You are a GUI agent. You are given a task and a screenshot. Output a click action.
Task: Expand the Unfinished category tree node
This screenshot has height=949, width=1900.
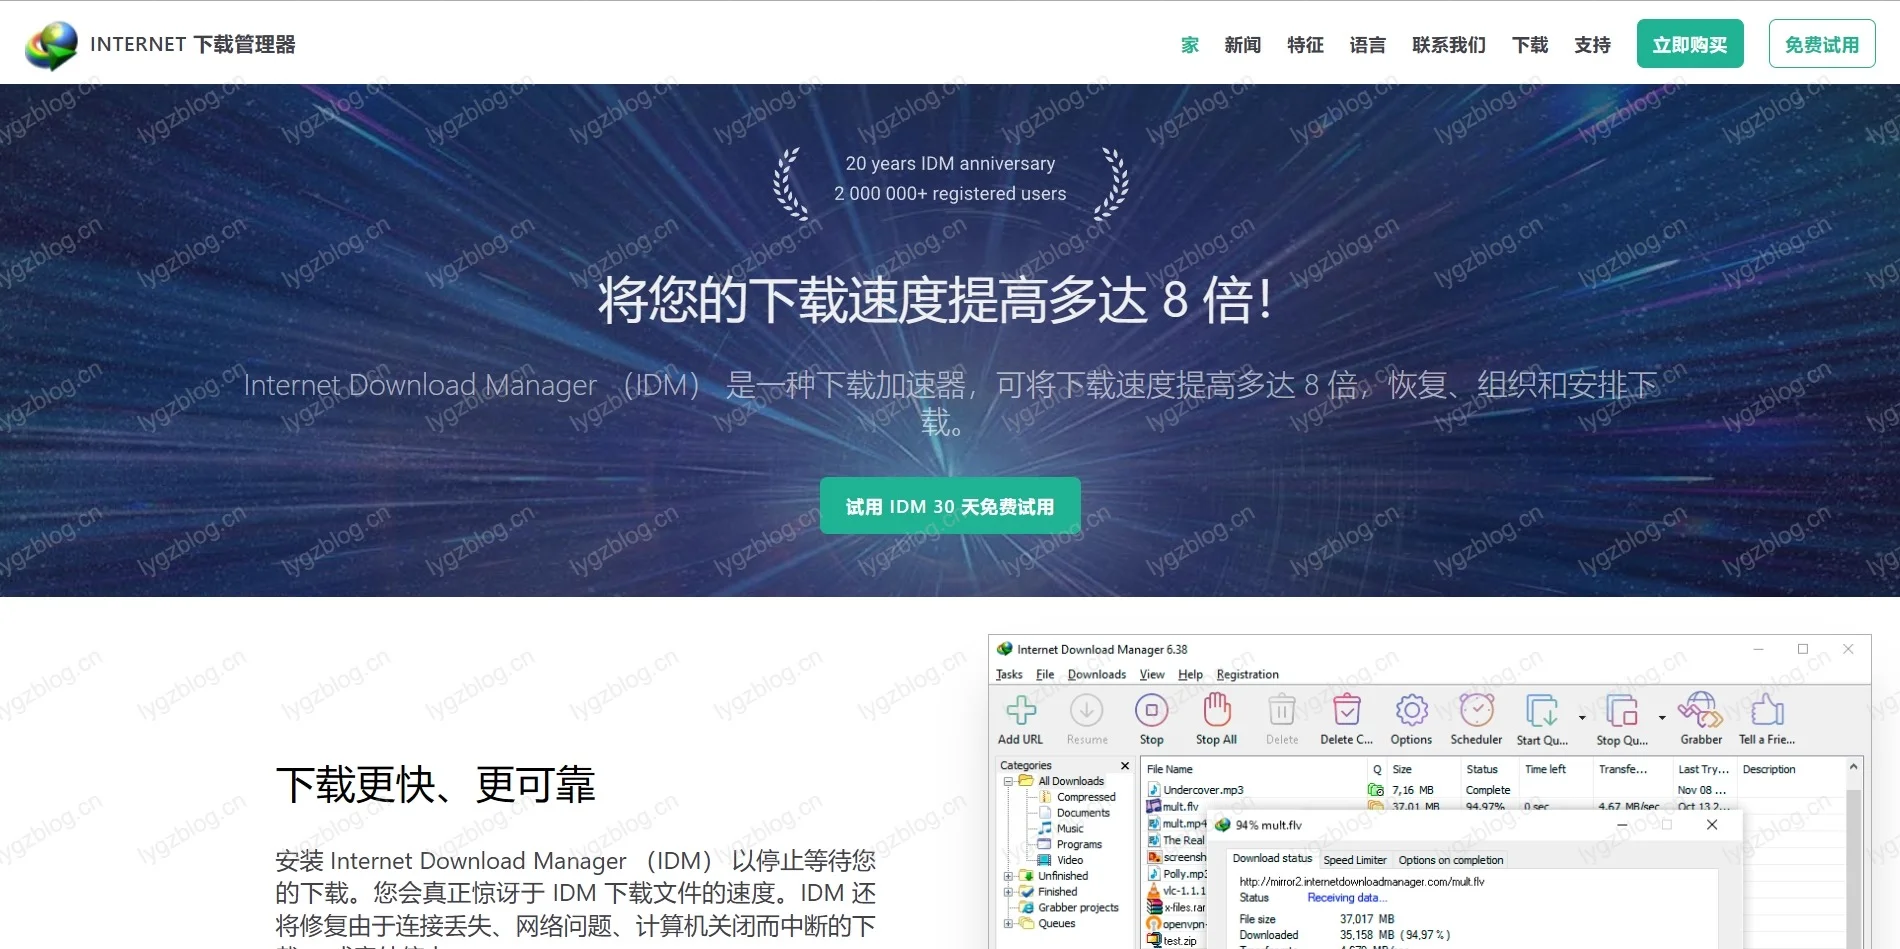click(1007, 875)
